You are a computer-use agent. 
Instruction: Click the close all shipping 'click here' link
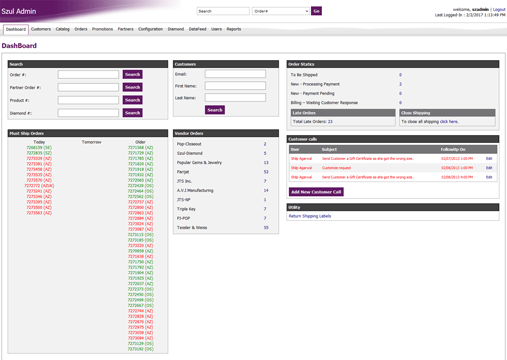[449, 122]
